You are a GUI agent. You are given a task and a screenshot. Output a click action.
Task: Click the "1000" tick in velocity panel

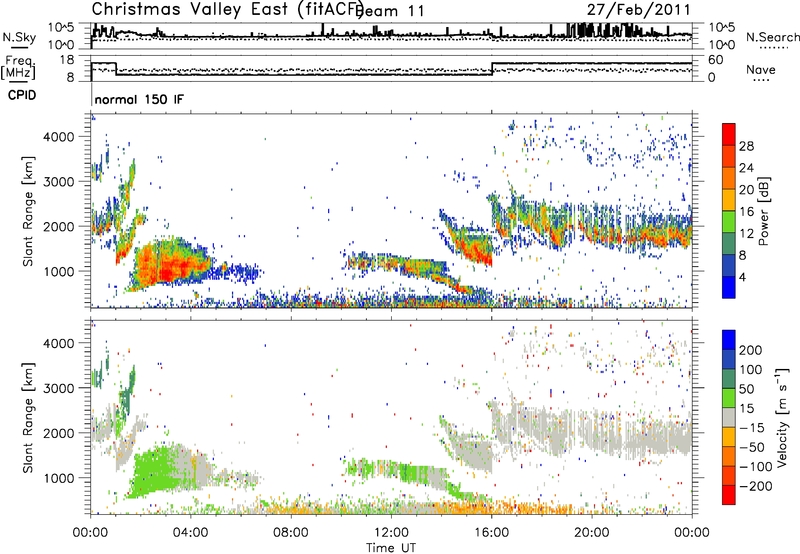pyautogui.click(x=59, y=479)
